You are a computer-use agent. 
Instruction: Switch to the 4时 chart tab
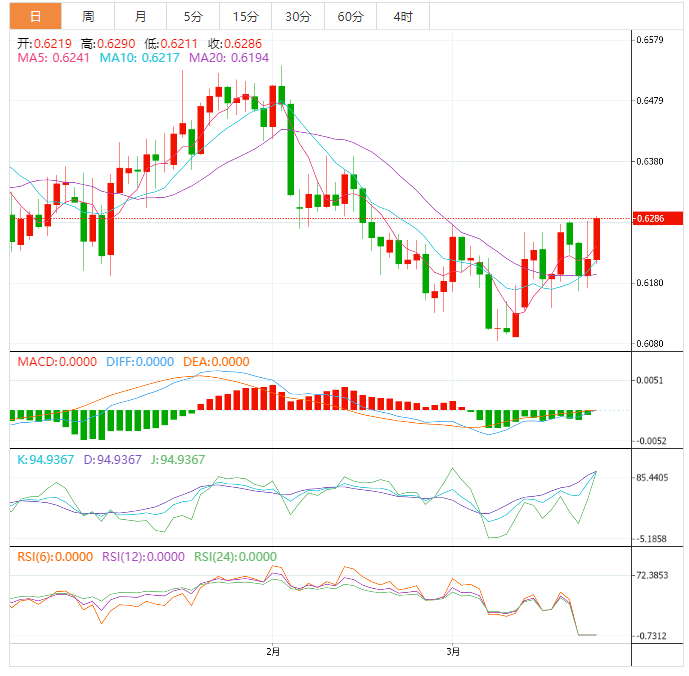tap(403, 16)
